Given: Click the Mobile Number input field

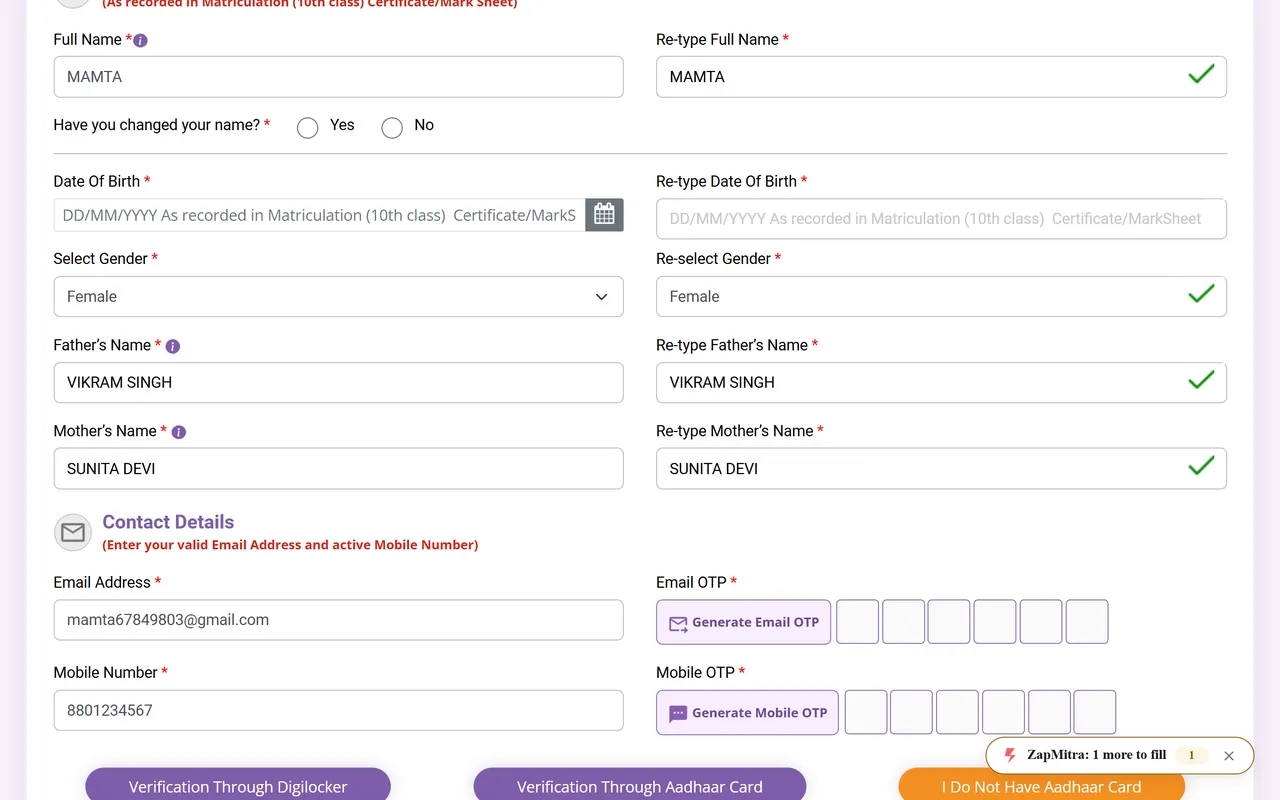Looking at the screenshot, I should (x=338, y=711).
